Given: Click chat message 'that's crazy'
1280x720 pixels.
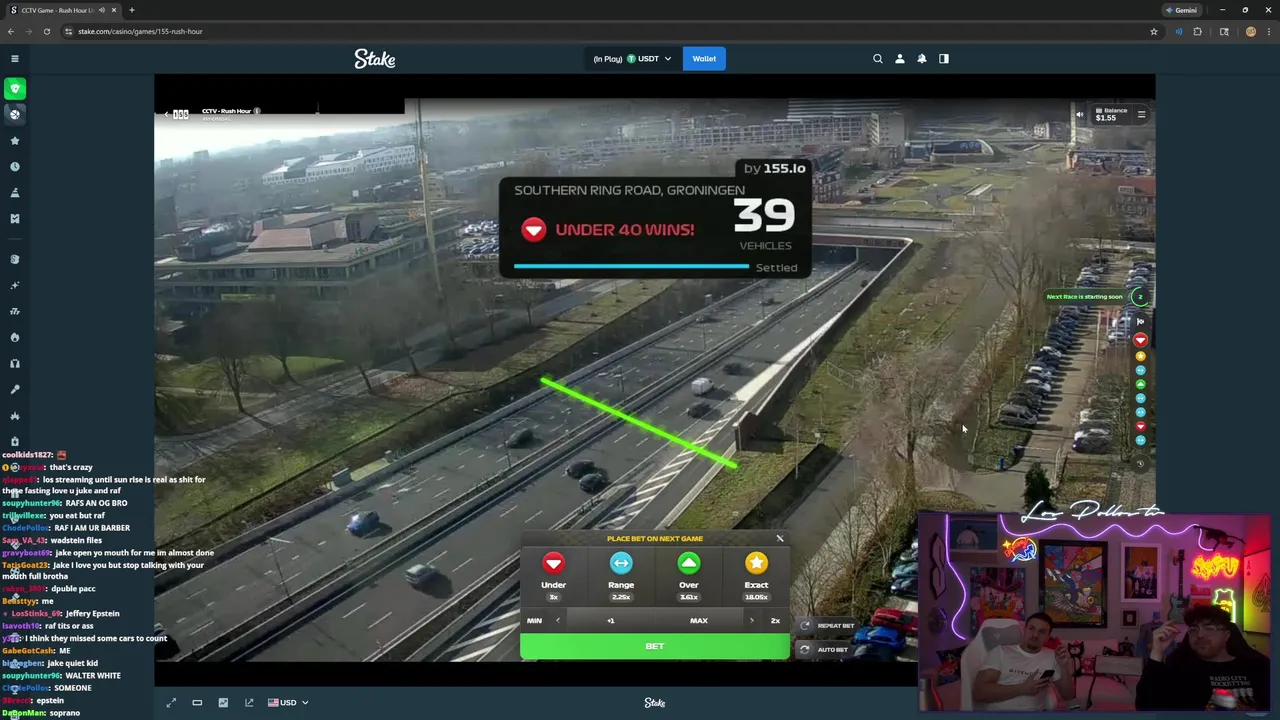Looking at the screenshot, I should tap(70, 468).
